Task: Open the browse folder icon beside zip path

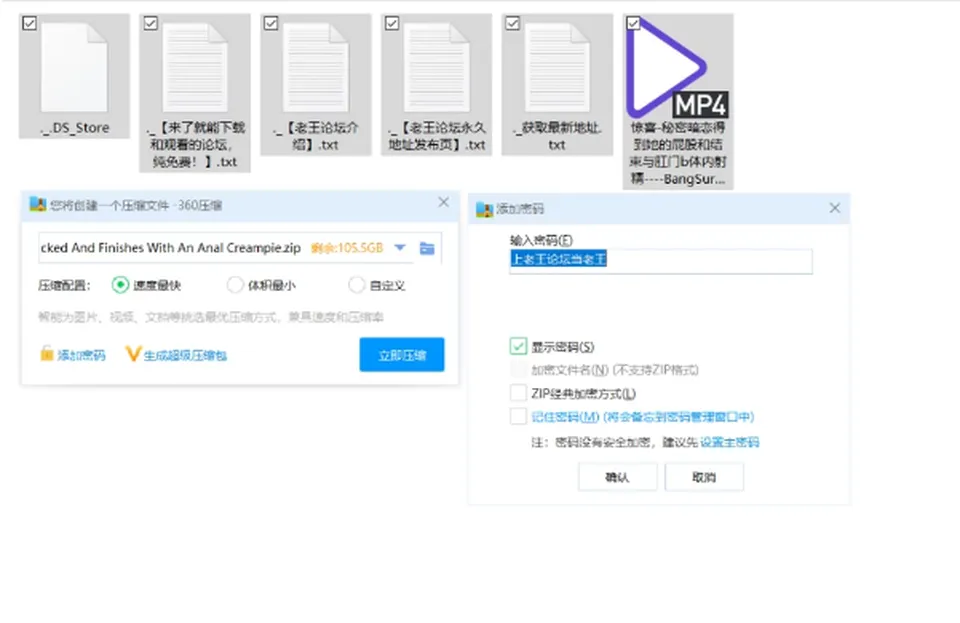Action: click(x=427, y=248)
